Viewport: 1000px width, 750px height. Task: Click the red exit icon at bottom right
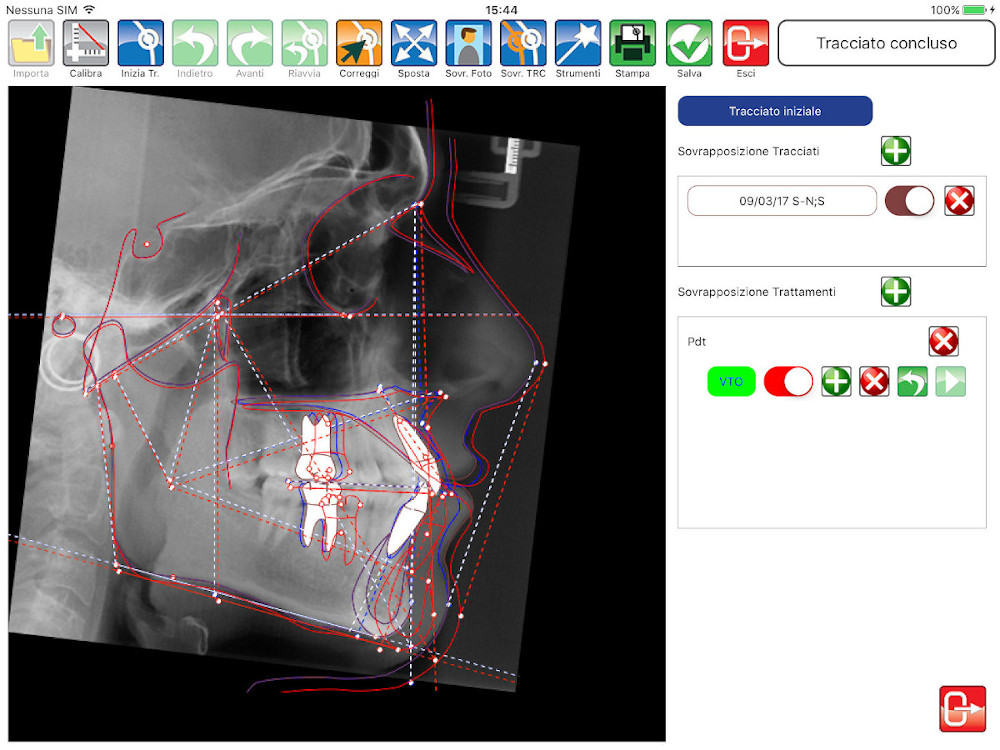pos(962,709)
